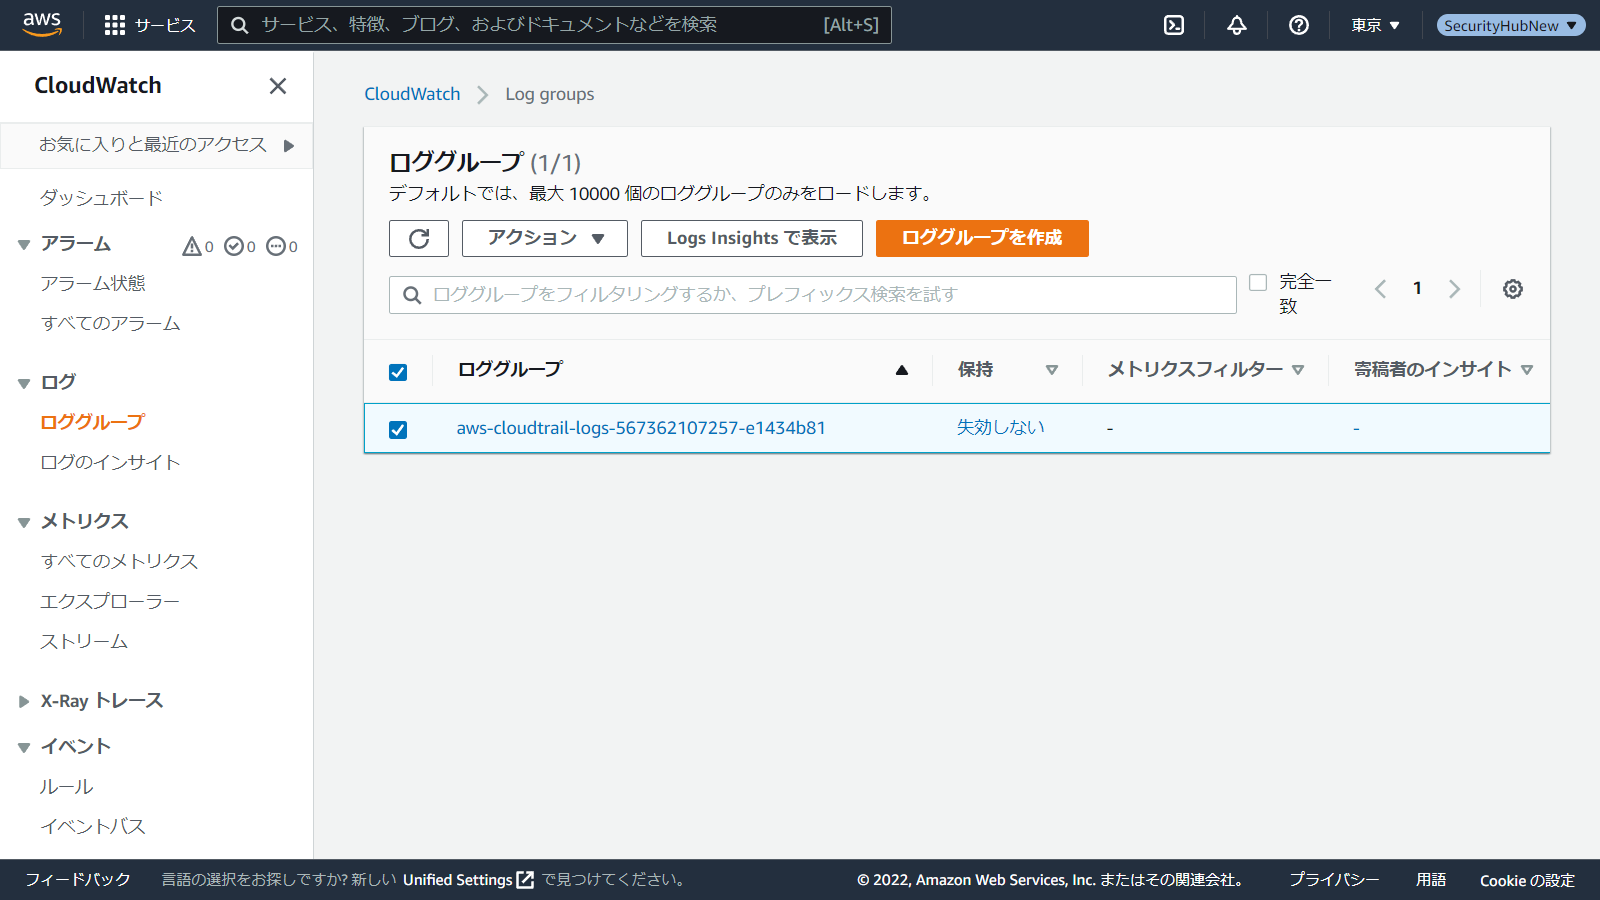This screenshot has width=1600, height=900.
Task: Click the refresh log groups button
Action: [x=419, y=238]
